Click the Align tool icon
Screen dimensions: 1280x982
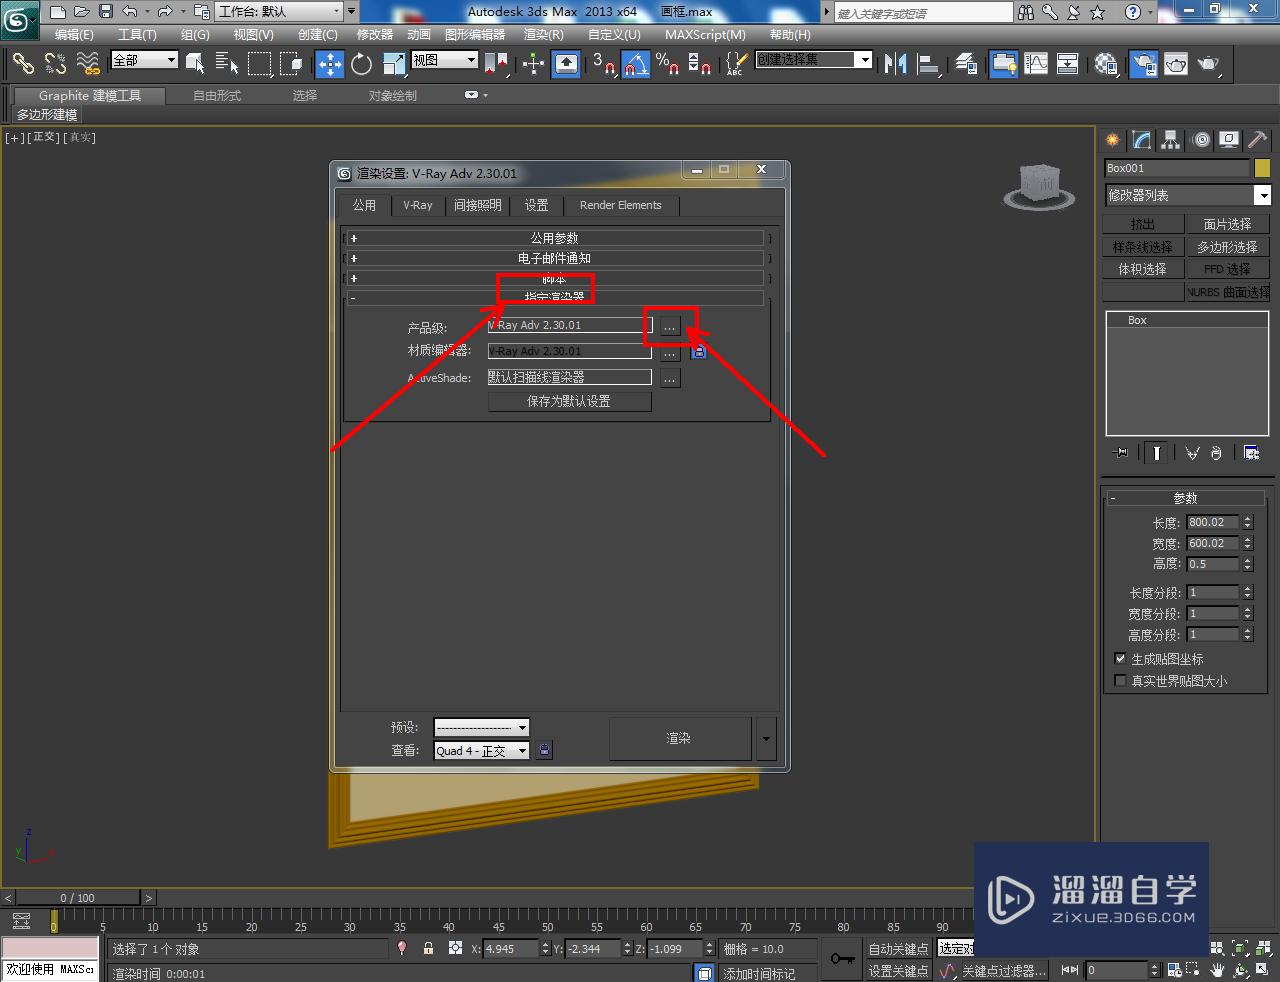pyautogui.click(x=929, y=64)
